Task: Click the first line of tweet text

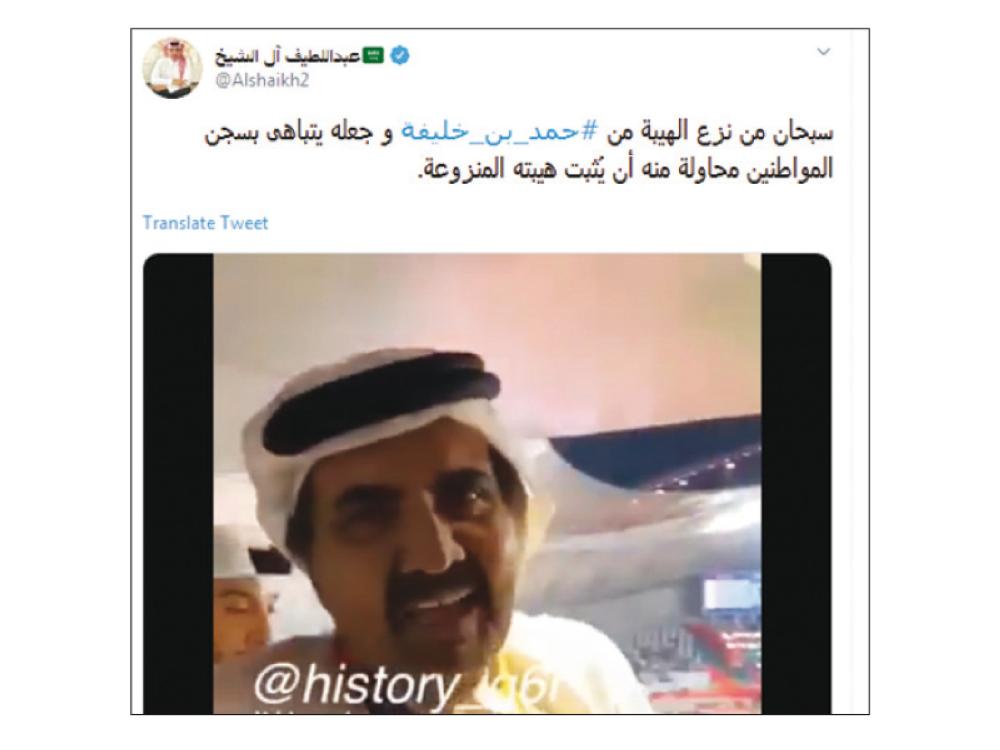Action: [518, 133]
